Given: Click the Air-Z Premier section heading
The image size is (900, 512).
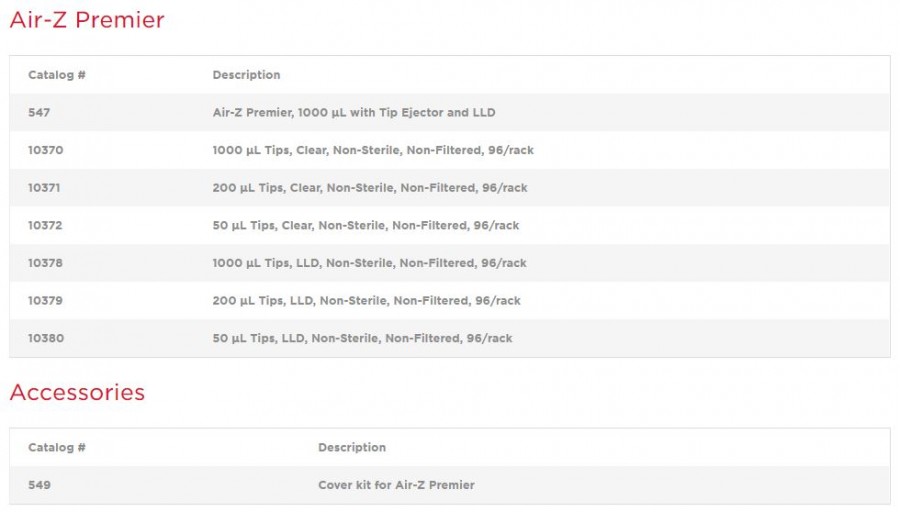Looking at the screenshot, I should pyautogui.click(x=87, y=20).
